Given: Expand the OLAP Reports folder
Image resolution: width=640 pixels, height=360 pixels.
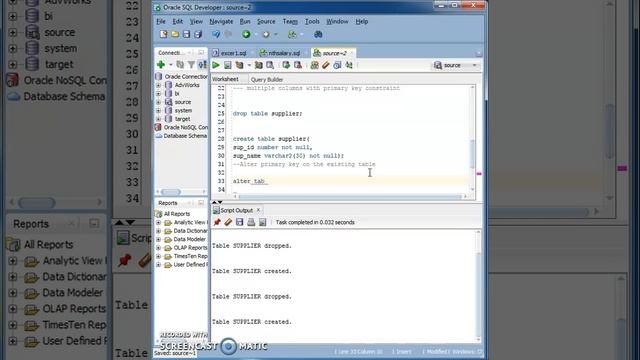Looking at the screenshot, I should coord(158,248).
